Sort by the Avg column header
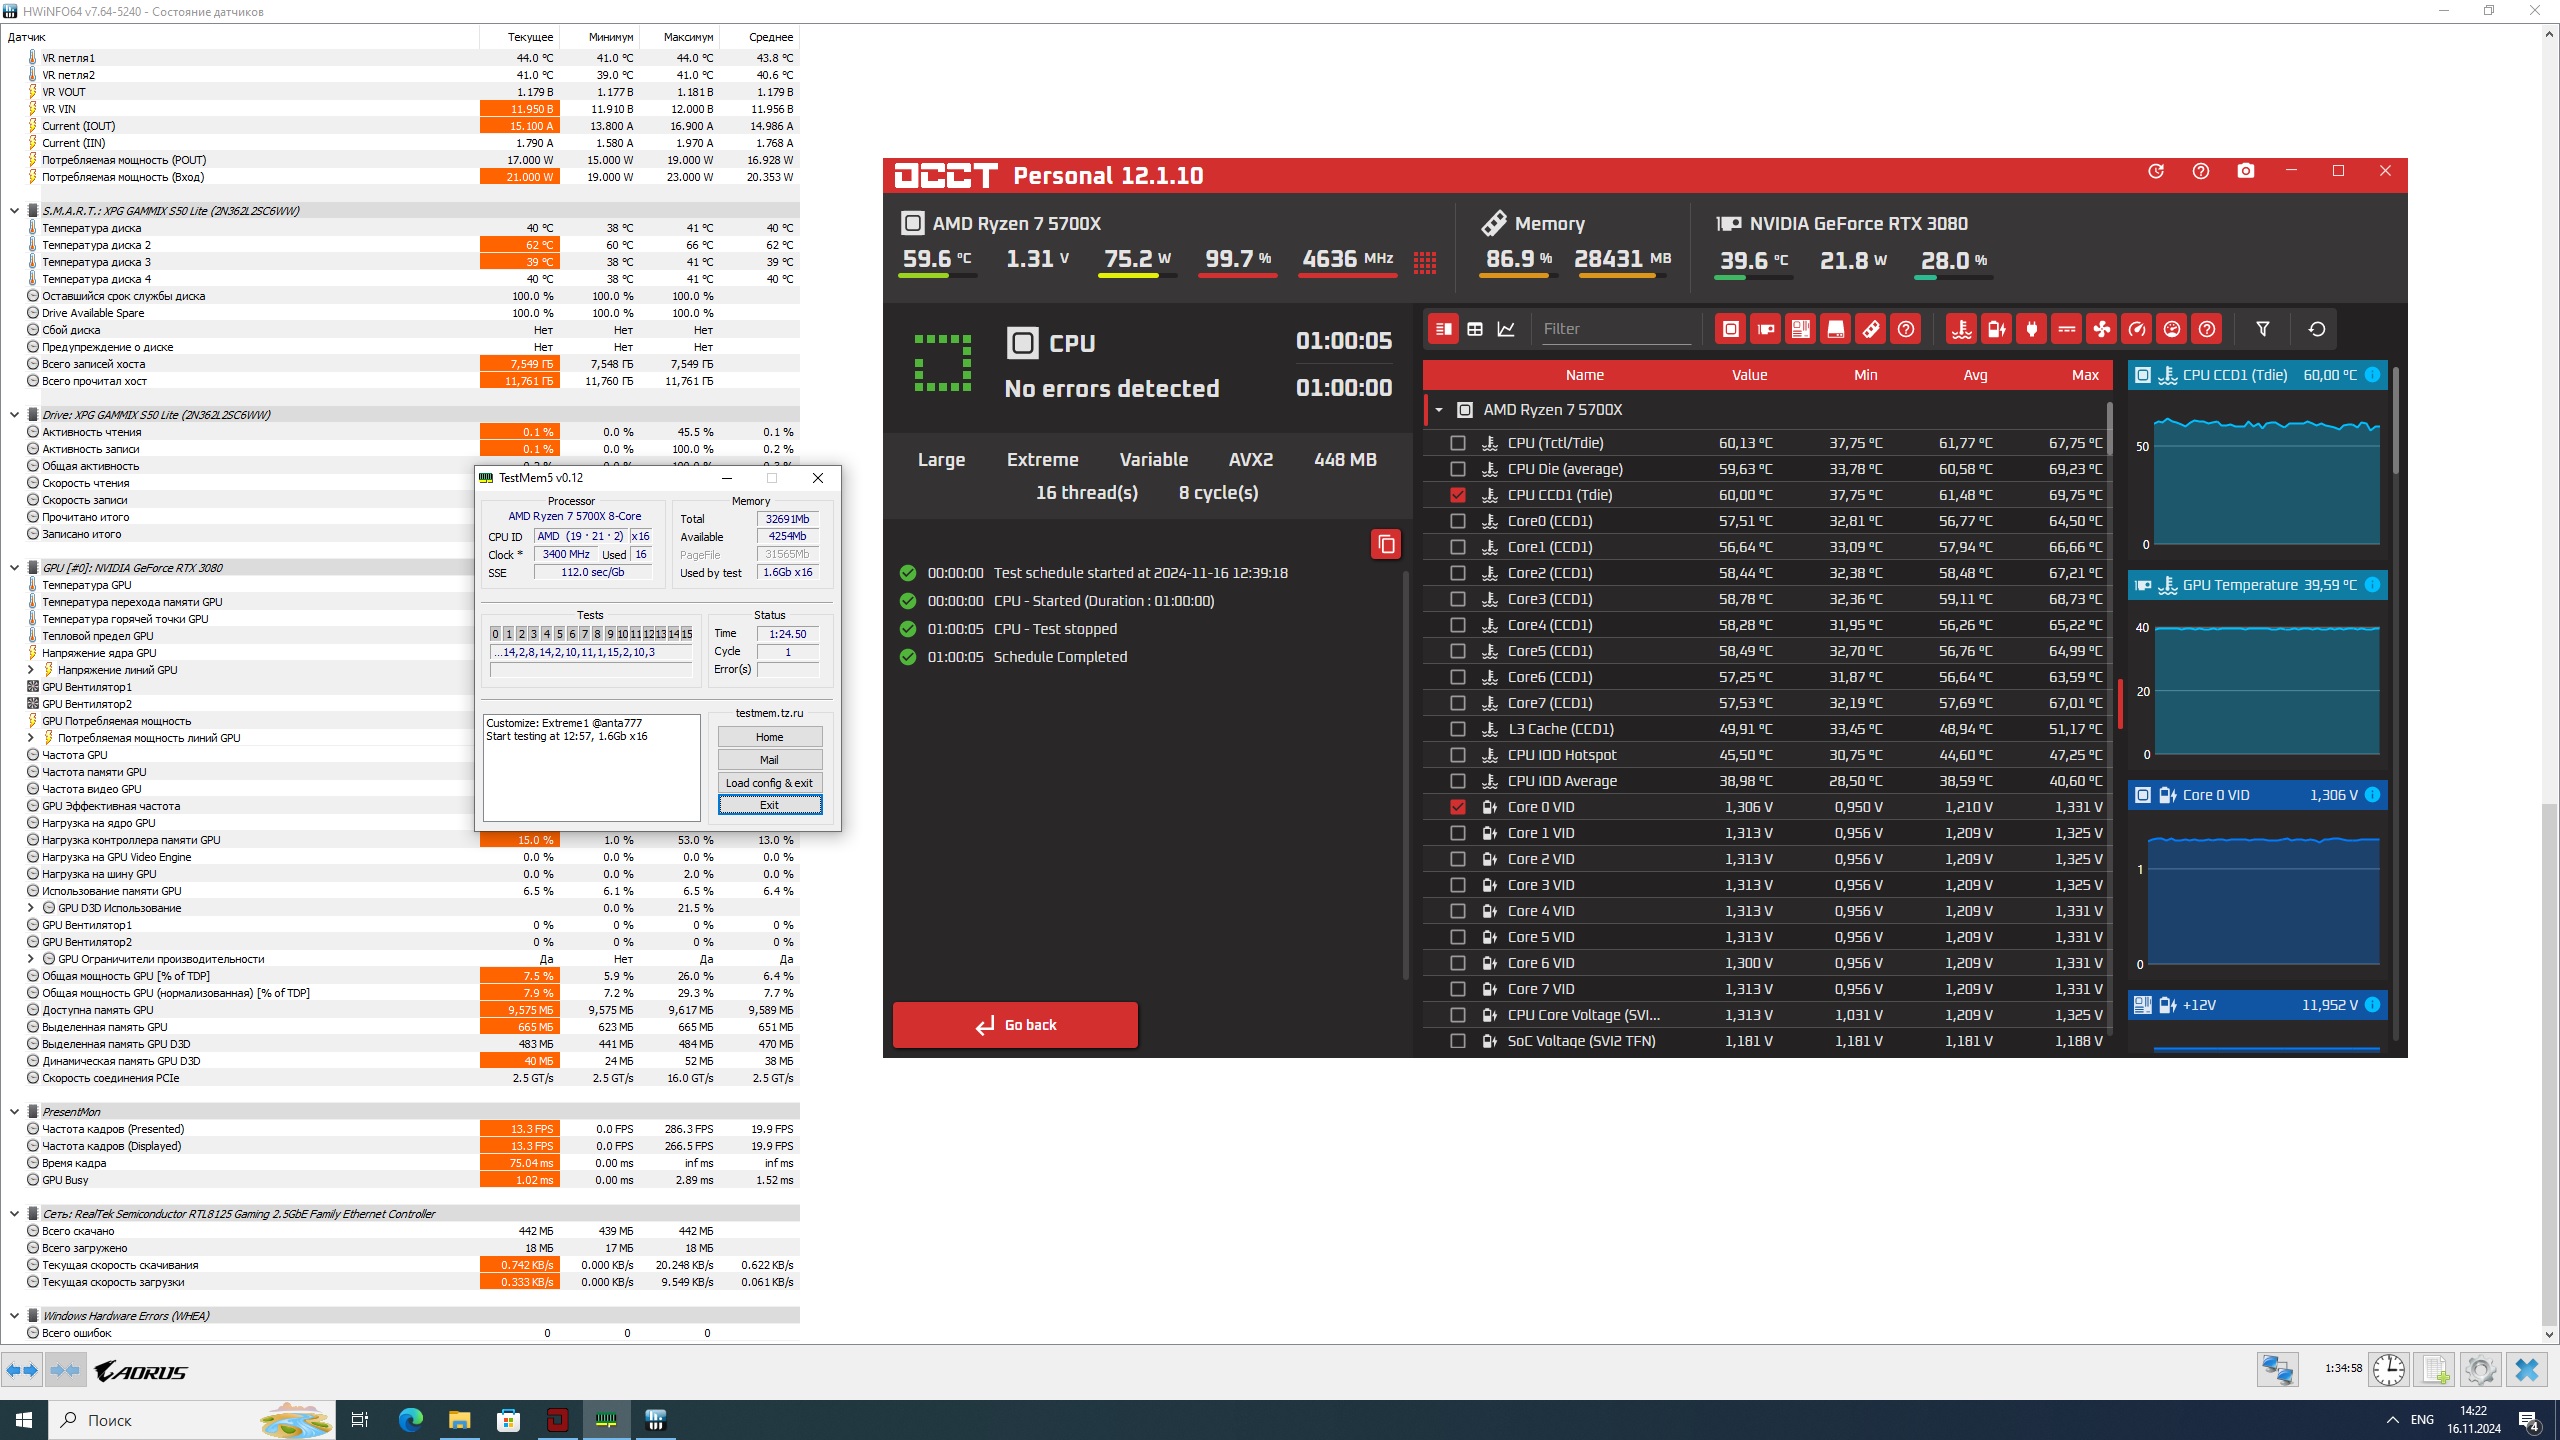The image size is (2560, 1440). [1974, 375]
